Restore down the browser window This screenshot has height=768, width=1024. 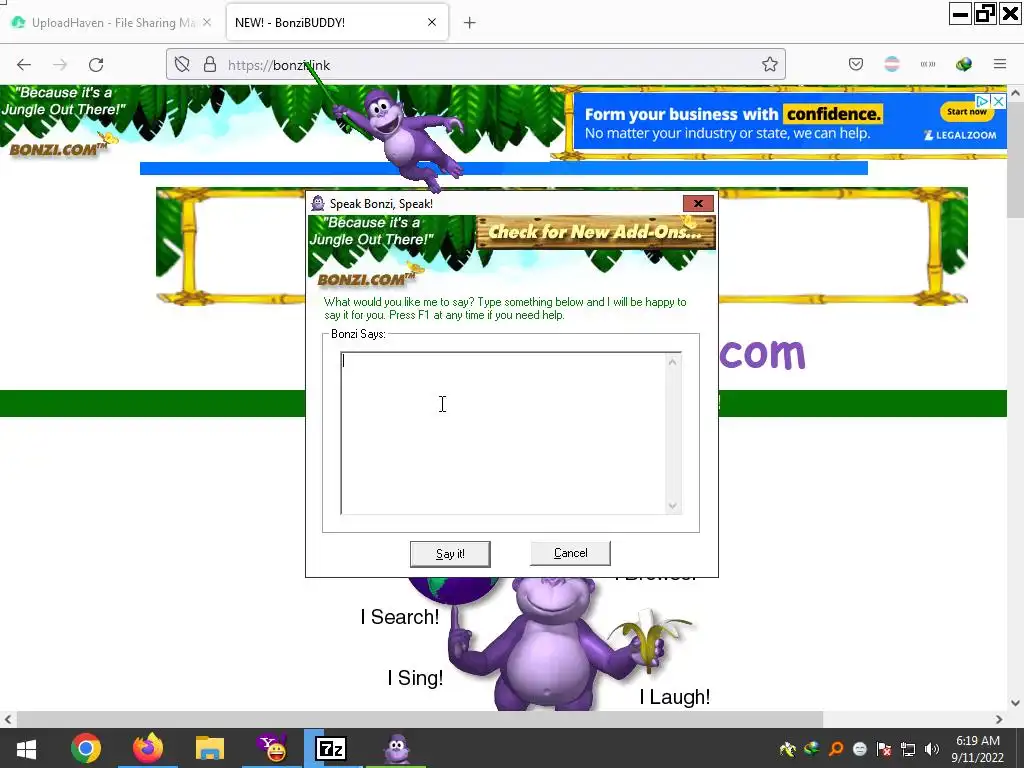click(985, 14)
